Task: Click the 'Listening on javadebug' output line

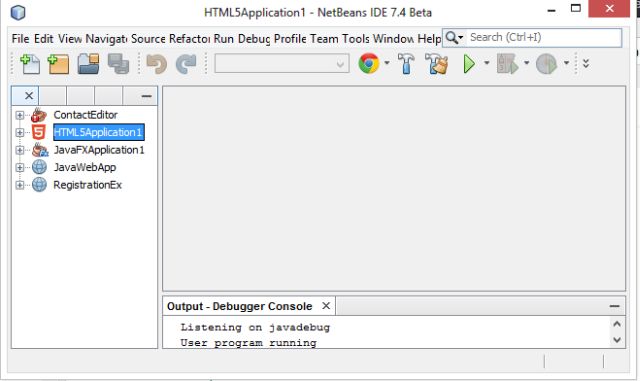Action: coord(255,327)
